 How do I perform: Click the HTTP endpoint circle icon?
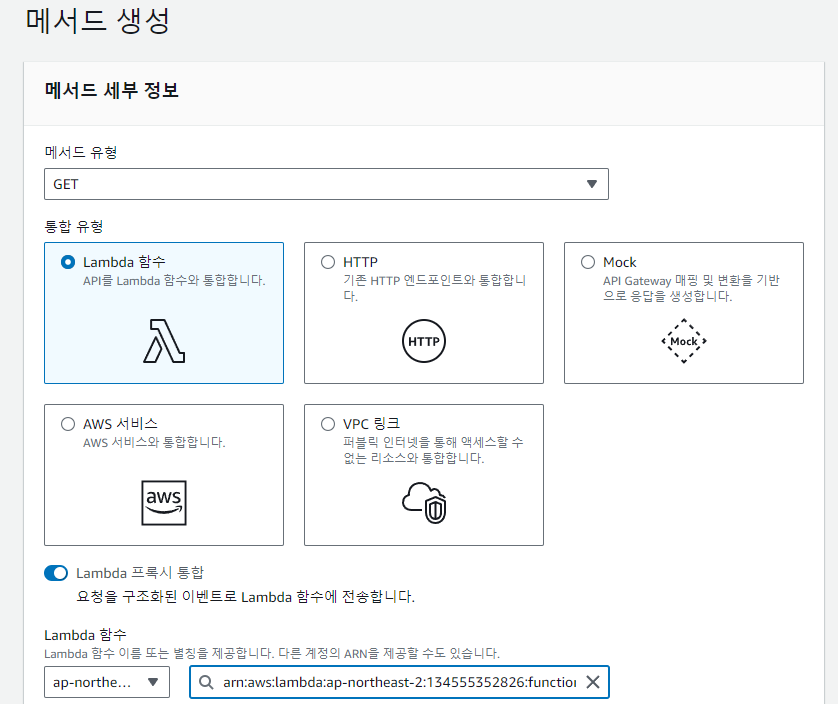click(423, 340)
